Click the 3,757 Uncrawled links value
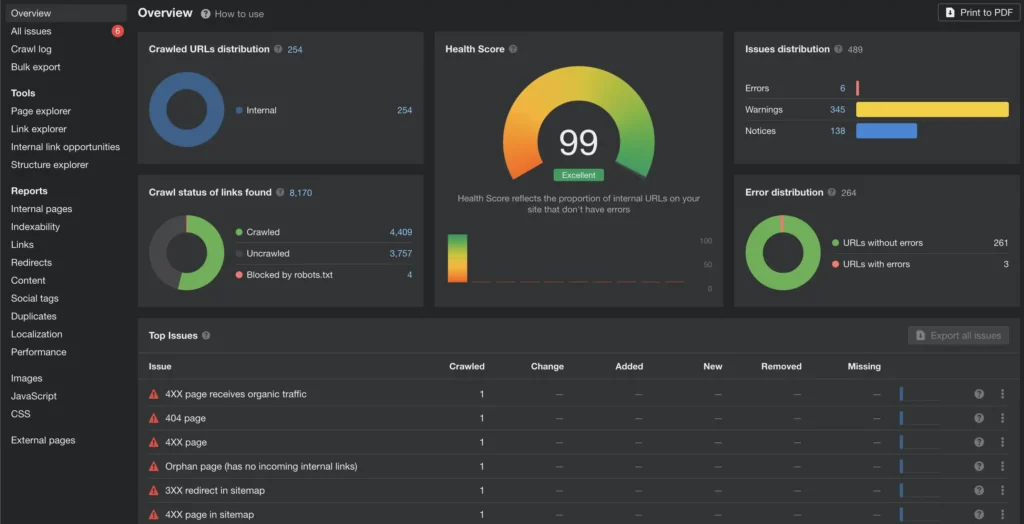The image size is (1024, 524). click(x=401, y=254)
